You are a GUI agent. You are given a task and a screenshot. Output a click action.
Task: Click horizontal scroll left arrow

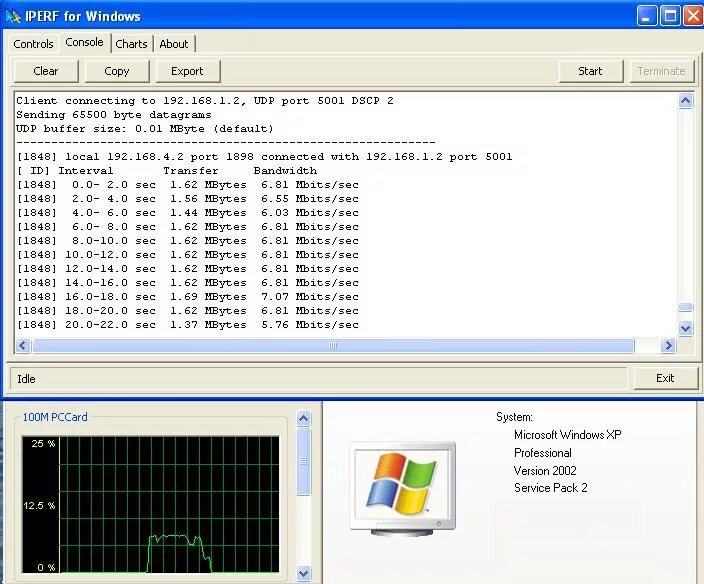click(23, 345)
